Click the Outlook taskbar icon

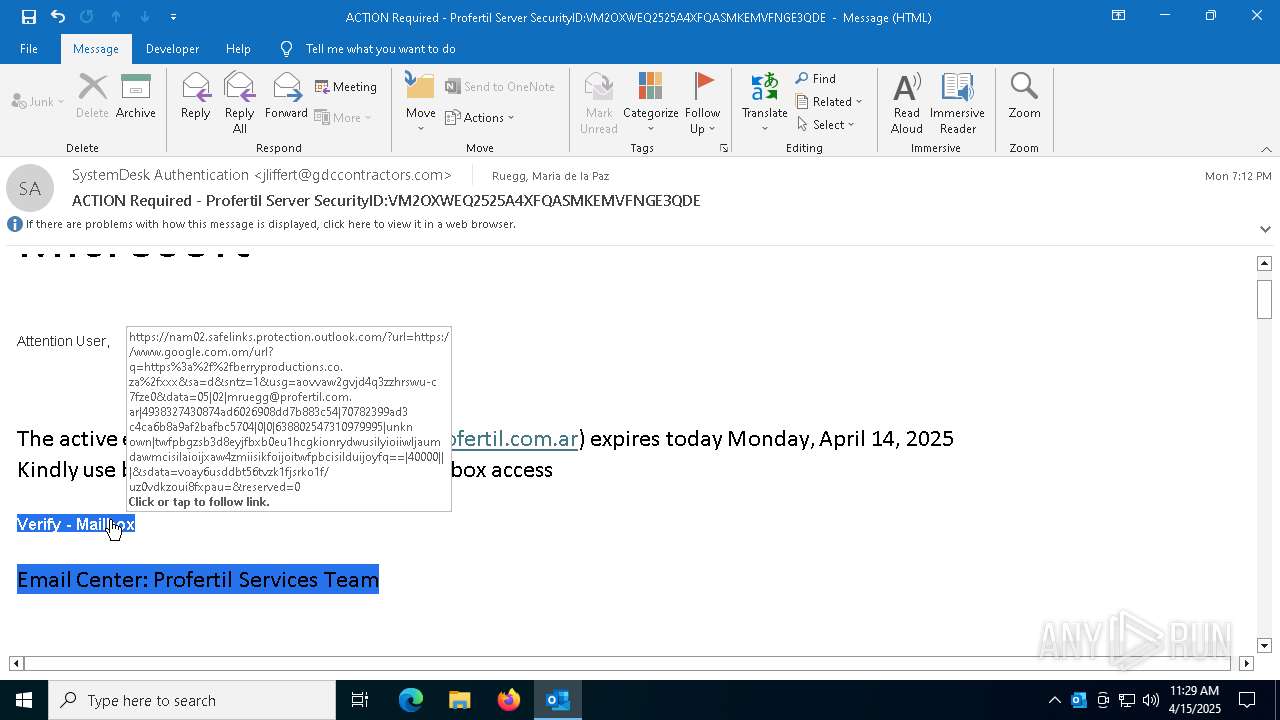tap(557, 700)
